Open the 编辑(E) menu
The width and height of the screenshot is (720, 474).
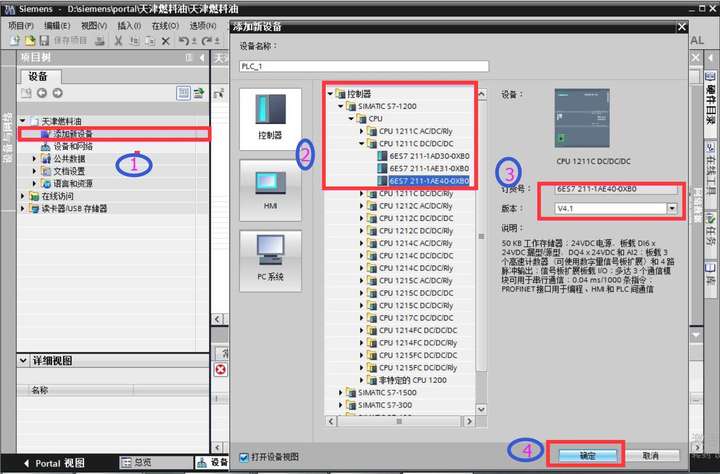point(57,26)
